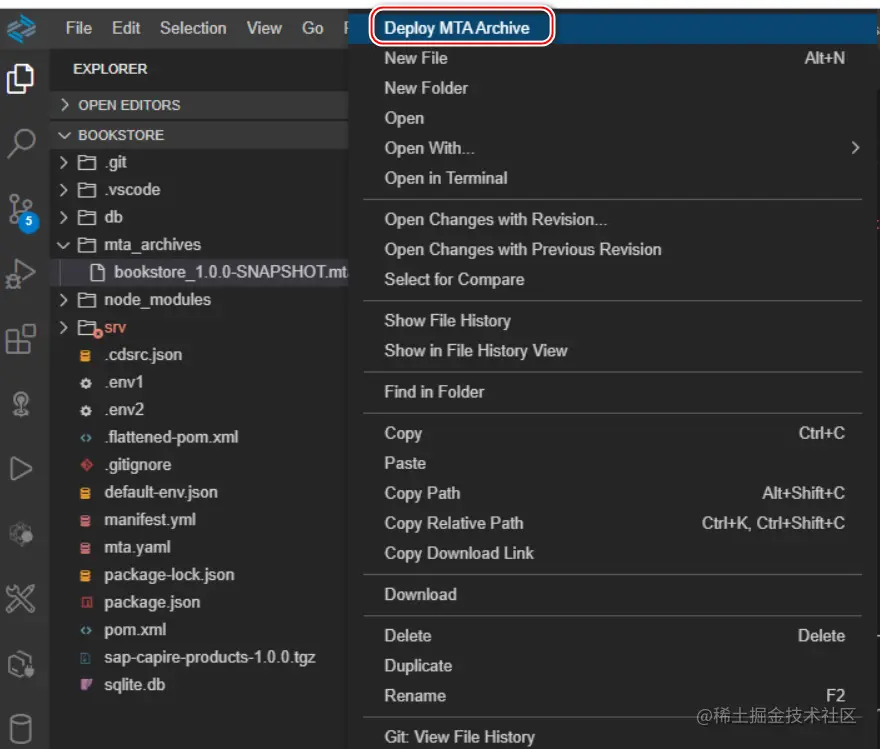Open the Run Configurations play icon
The width and height of the screenshot is (880, 749).
point(21,468)
